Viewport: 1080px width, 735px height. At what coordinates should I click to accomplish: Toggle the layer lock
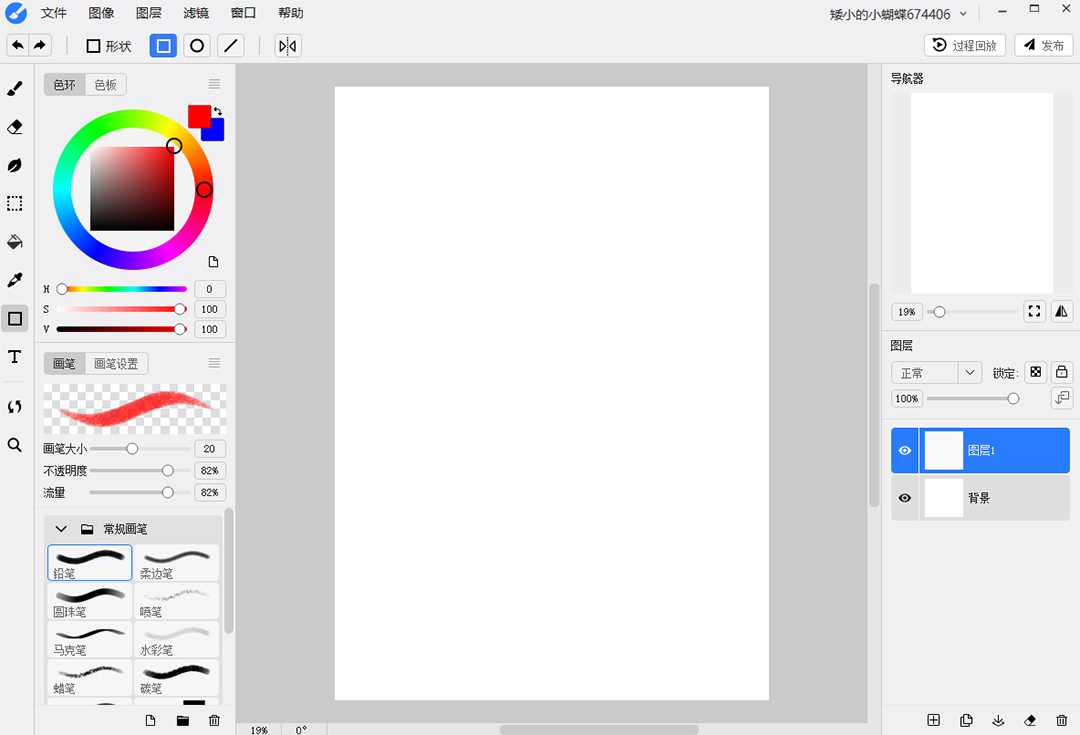coord(1061,372)
